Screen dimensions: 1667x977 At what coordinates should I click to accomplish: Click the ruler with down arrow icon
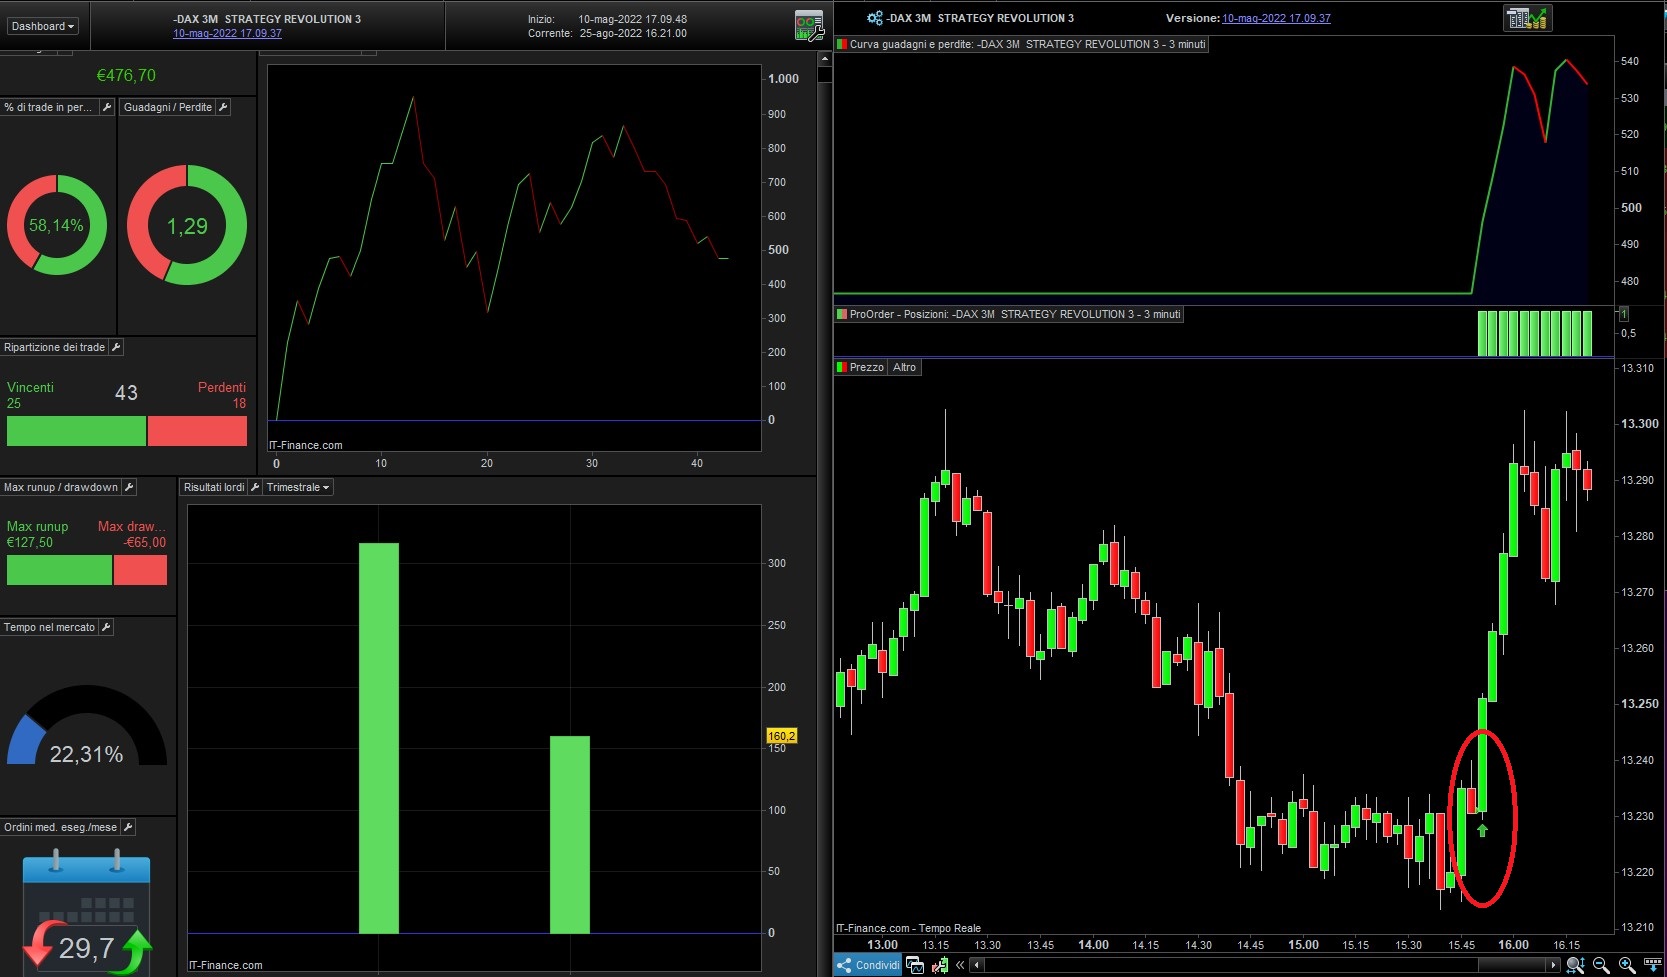click(x=1653, y=965)
